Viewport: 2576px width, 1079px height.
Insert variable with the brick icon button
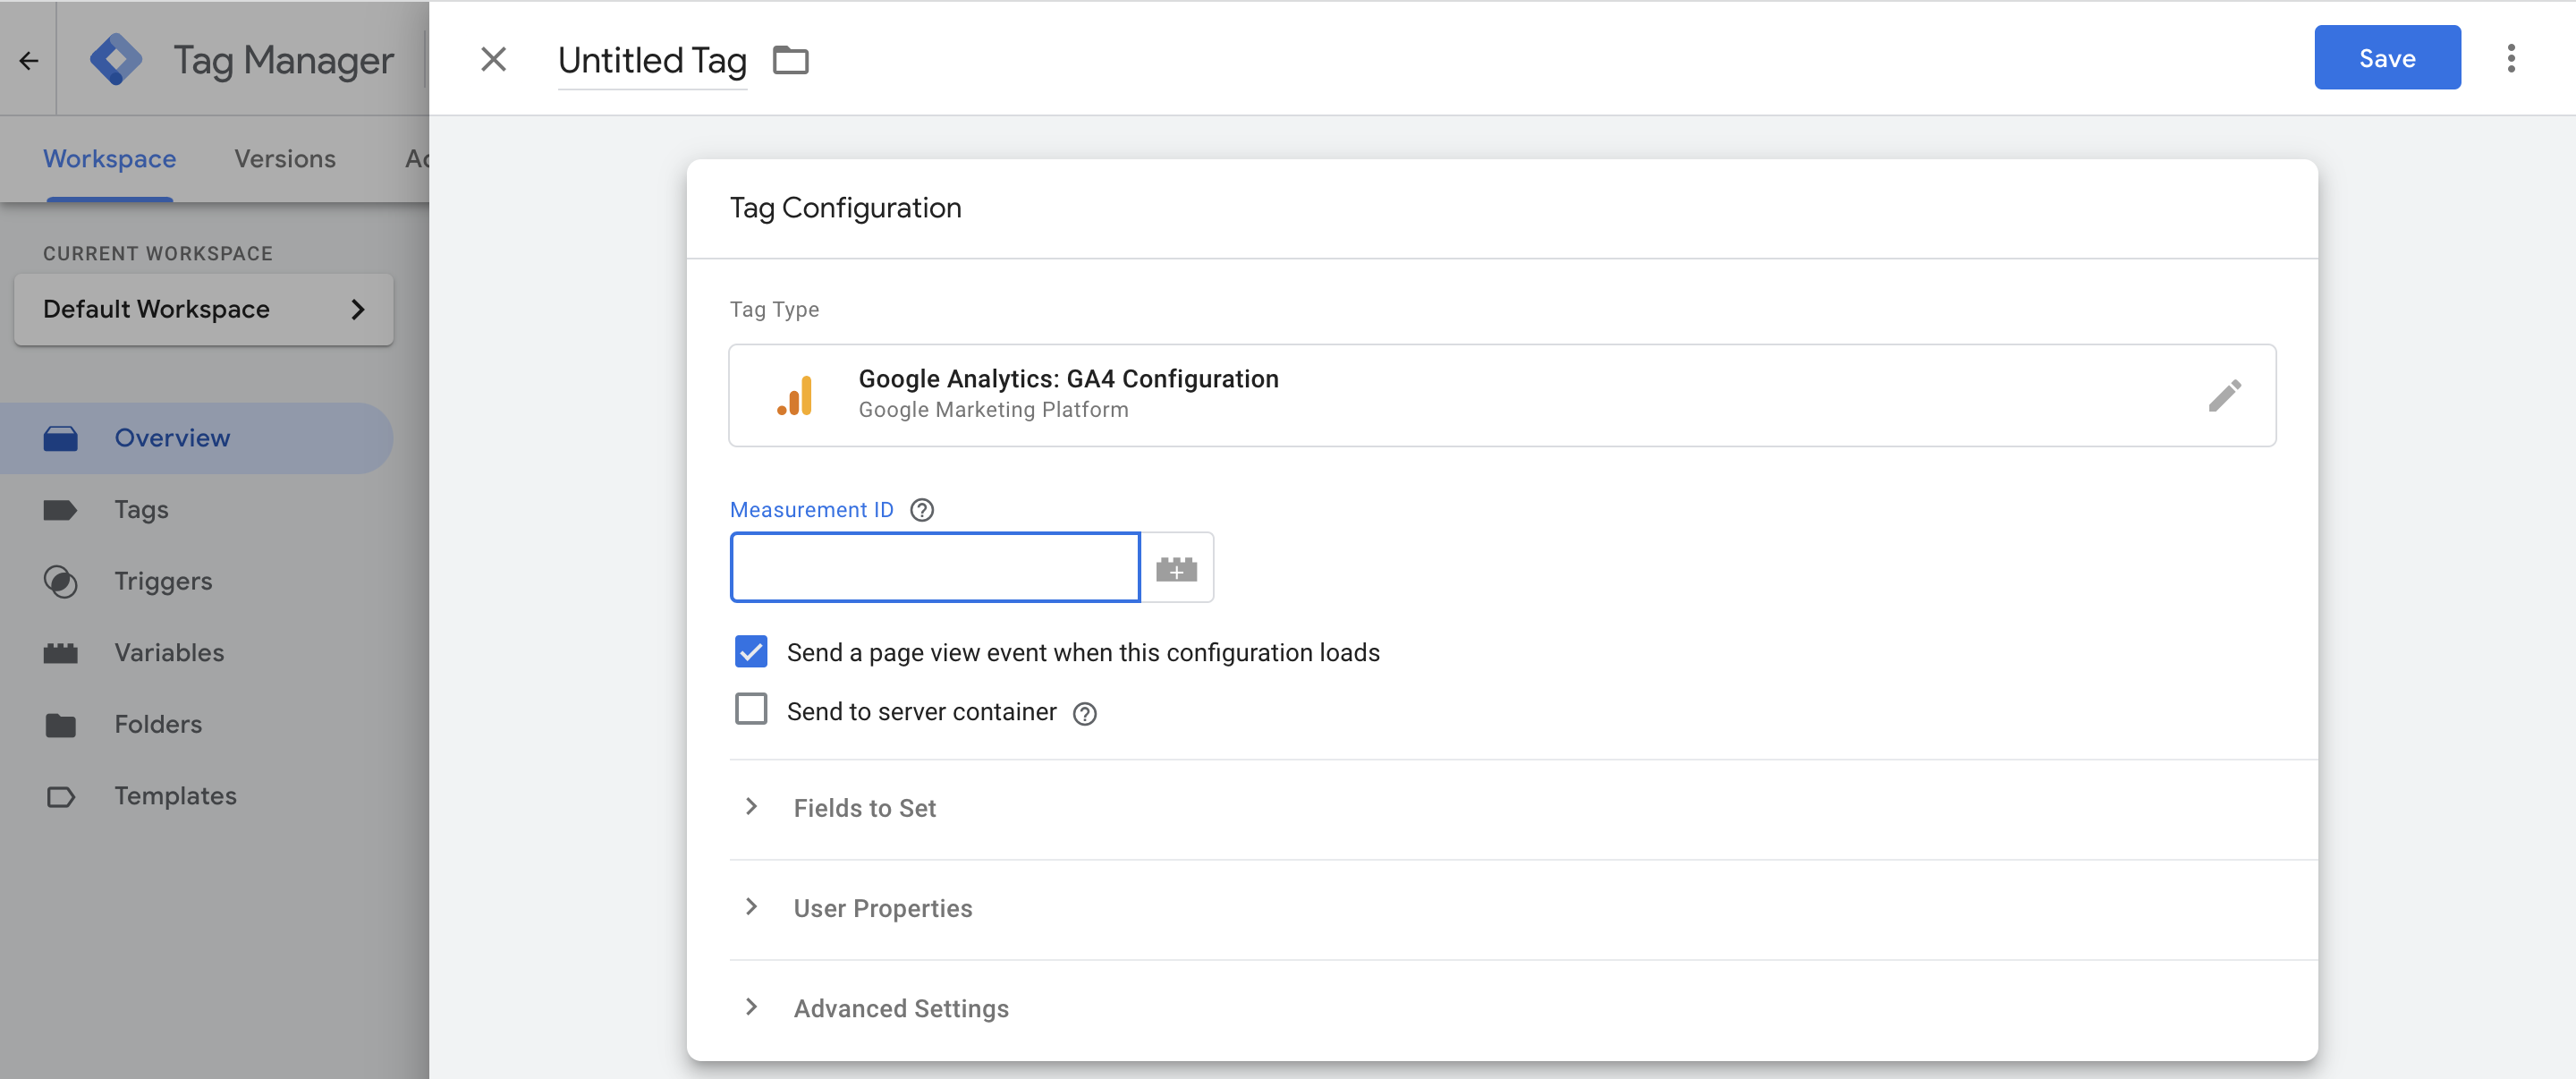(x=1176, y=568)
